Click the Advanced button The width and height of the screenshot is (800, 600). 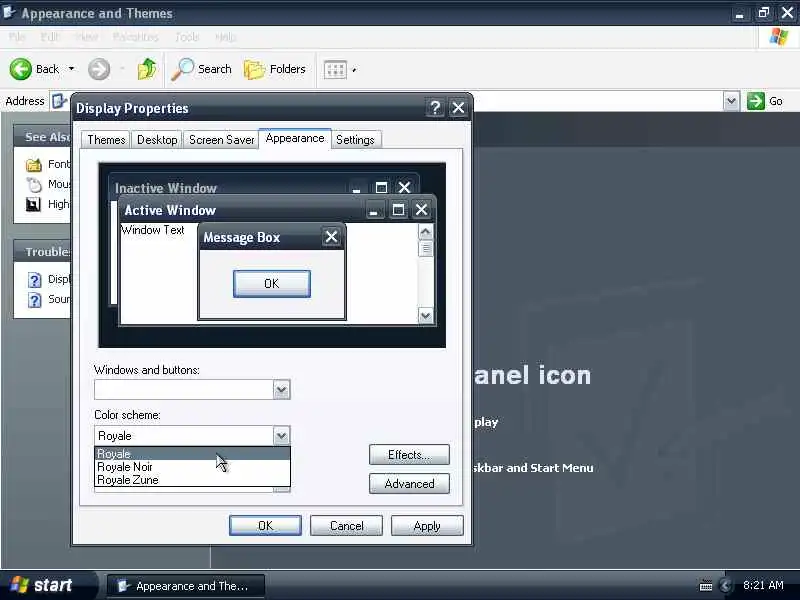pos(409,484)
